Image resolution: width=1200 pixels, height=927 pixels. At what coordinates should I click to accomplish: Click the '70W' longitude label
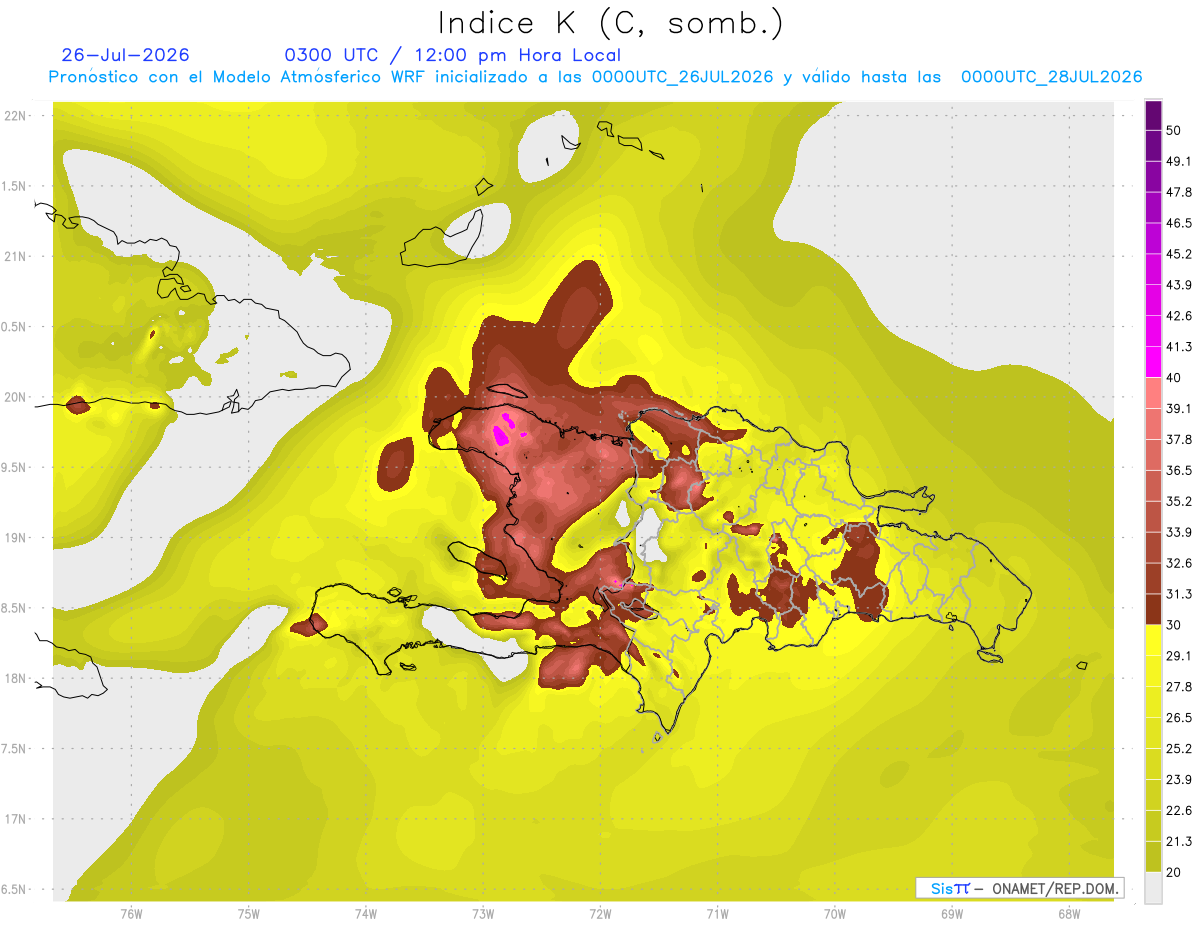(x=835, y=913)
